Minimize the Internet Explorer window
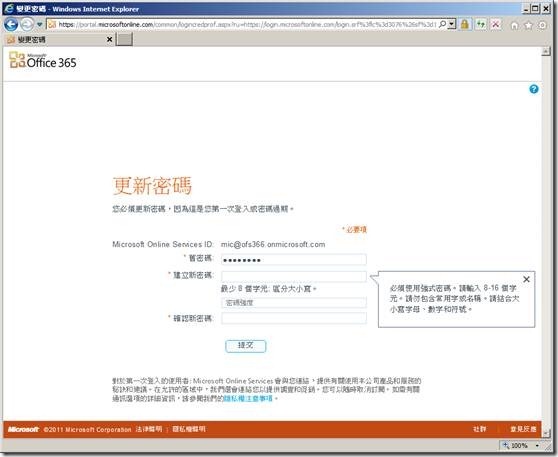Screen dimensions: 558x457 pyautogui.click(x=526, y=9)
